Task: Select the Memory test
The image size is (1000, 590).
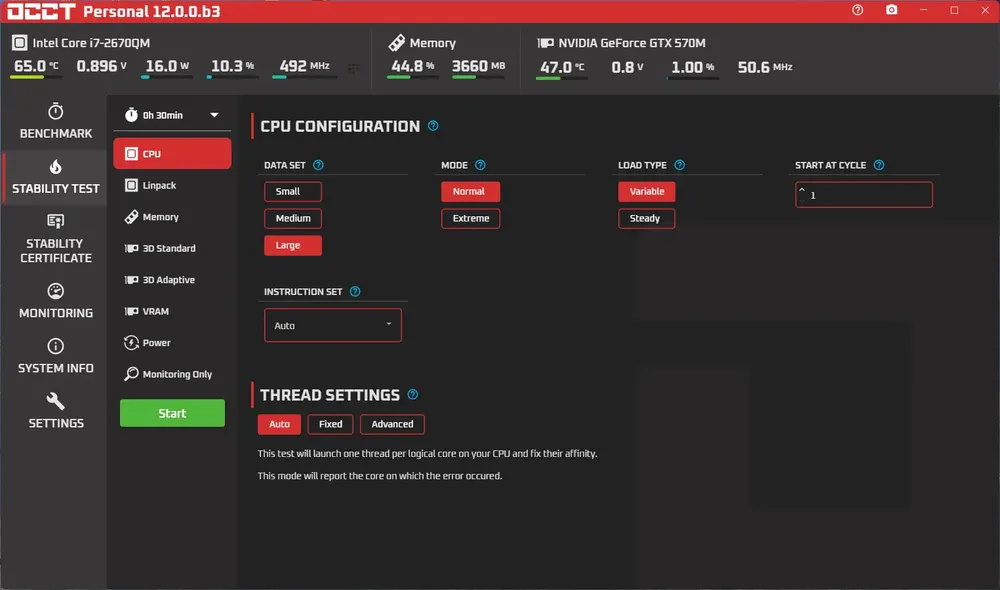Action: pyautogui.click(x=172, y=217)
